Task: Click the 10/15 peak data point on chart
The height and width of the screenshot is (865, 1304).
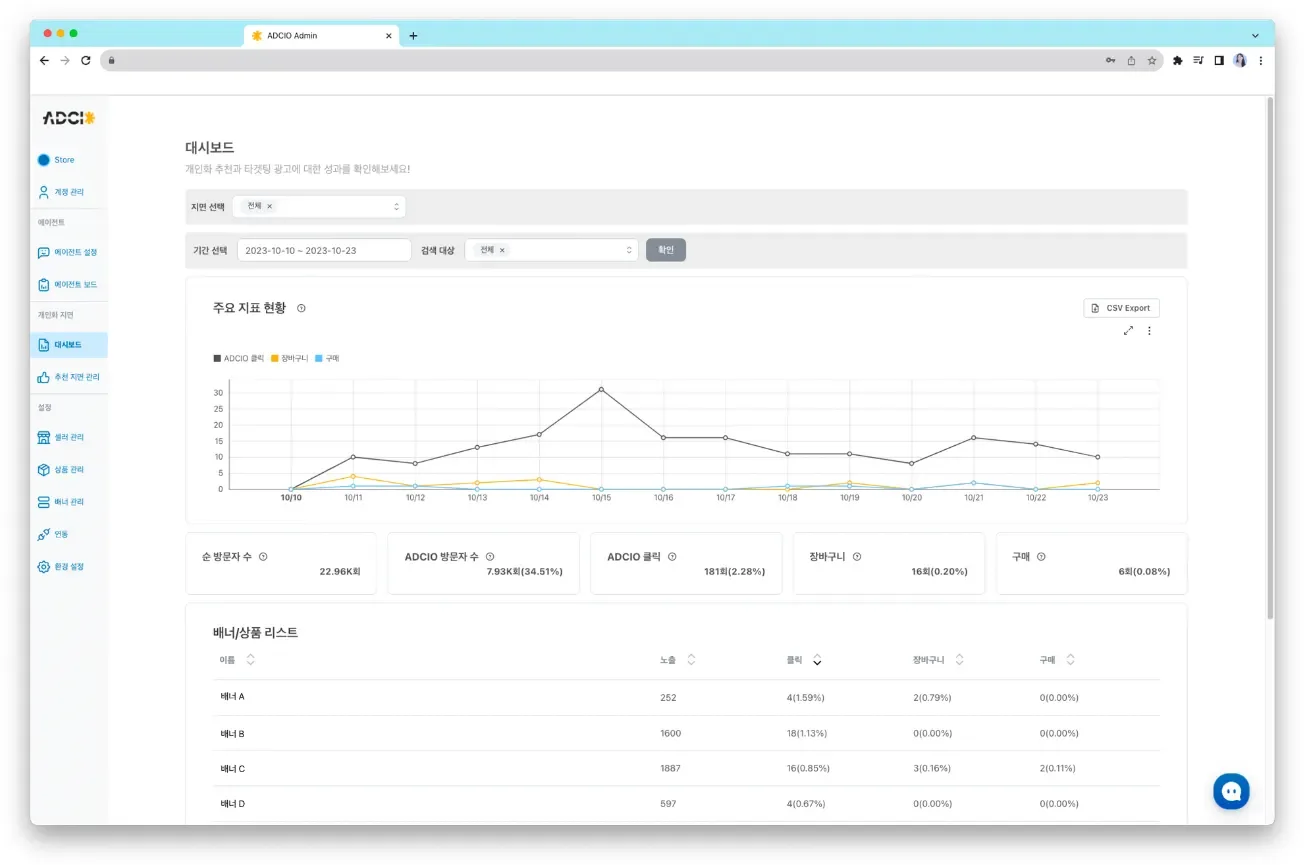Action: coord(601,389)
